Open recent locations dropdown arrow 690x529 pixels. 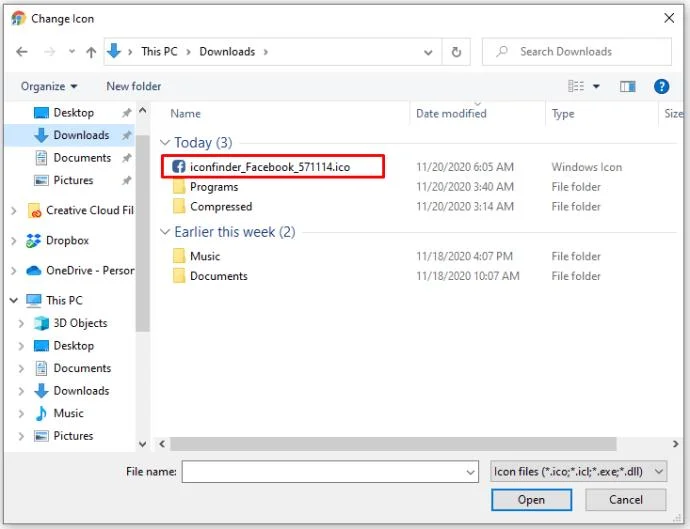[71, 52]
